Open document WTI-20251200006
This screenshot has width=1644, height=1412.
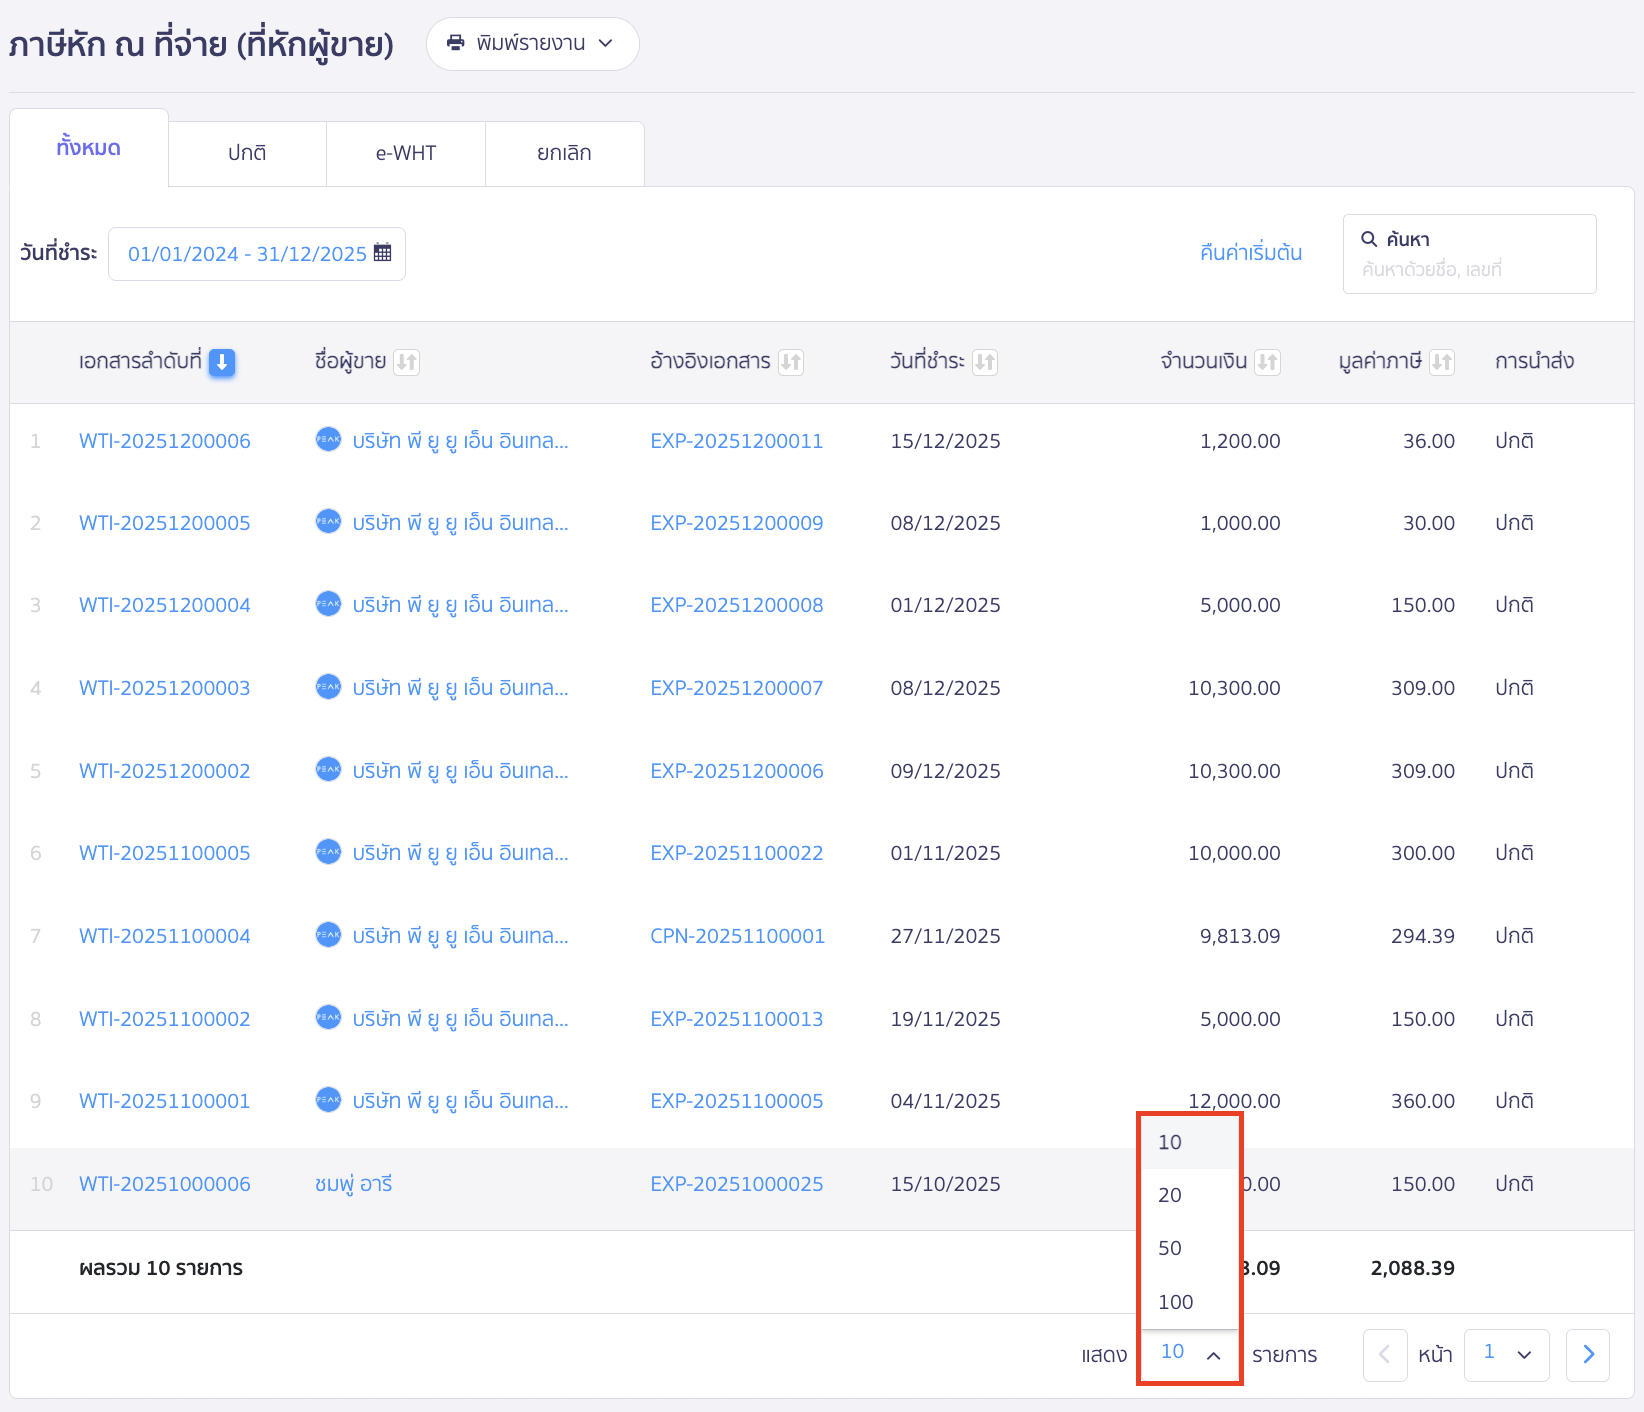click(165, 441)
